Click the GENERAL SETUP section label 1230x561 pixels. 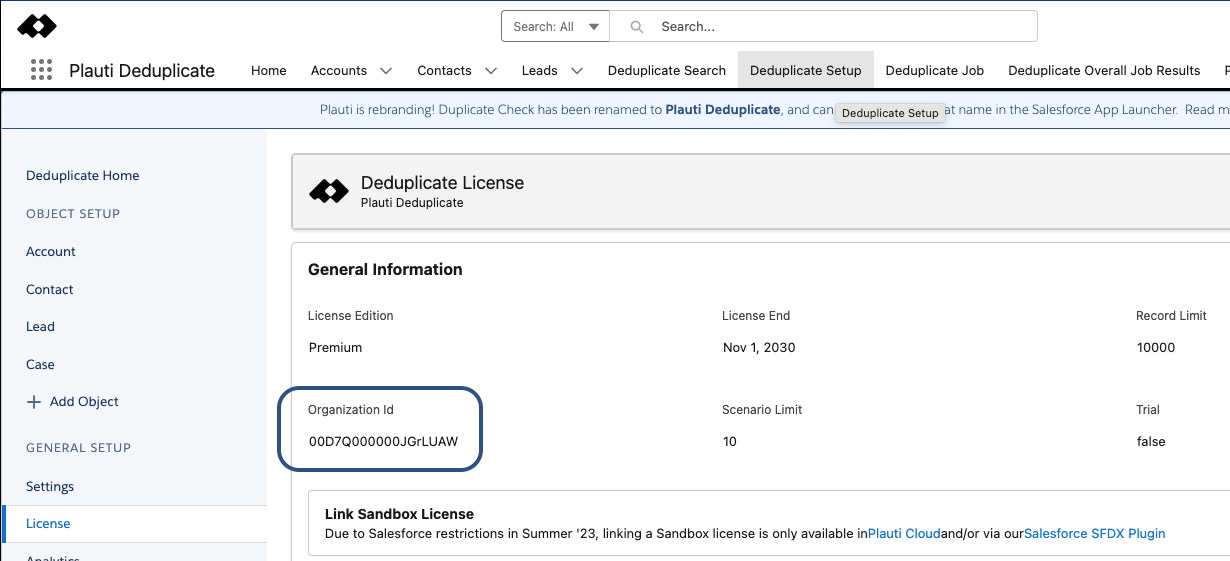click(78, 448)
